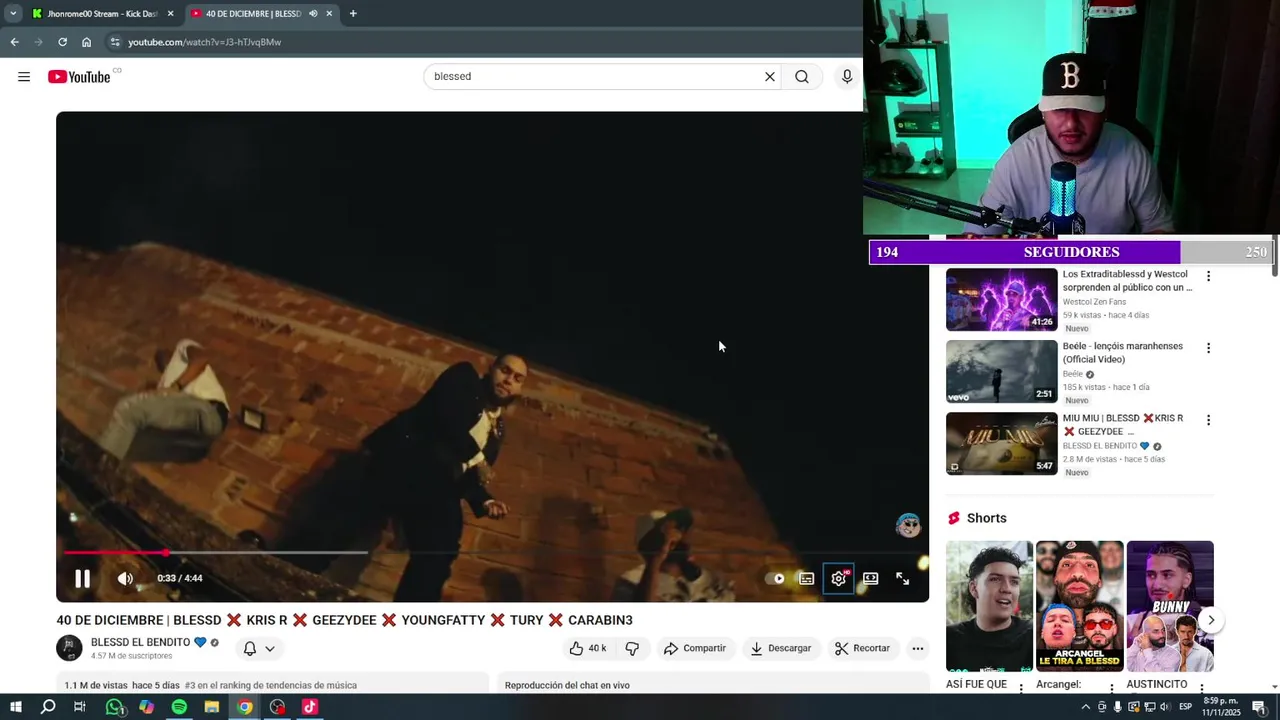Start voice search with the microphone
This screenshot has height=720, width=1280.
847,76
